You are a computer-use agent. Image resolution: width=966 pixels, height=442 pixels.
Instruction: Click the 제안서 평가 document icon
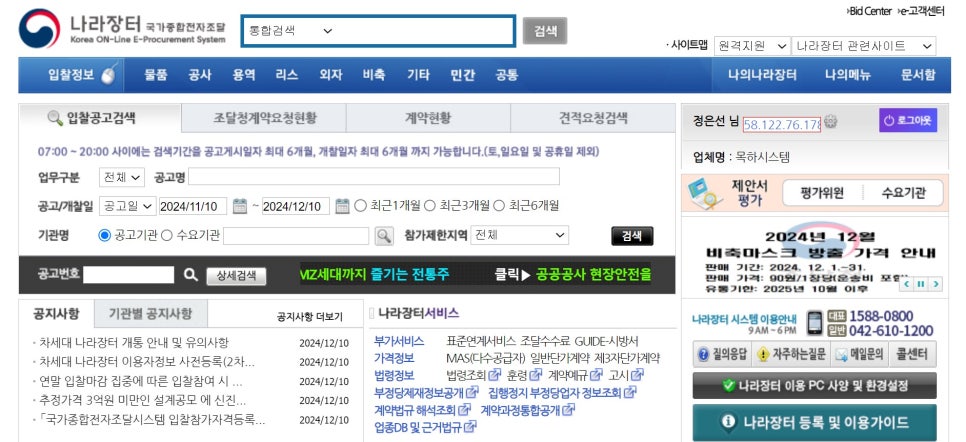click(705, 194)
